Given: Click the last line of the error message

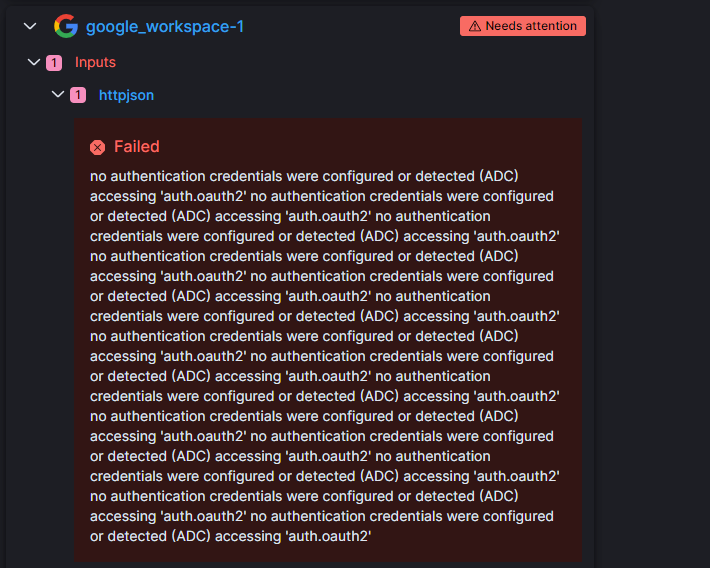Looking at the screenshot, I should pos(230,536).
